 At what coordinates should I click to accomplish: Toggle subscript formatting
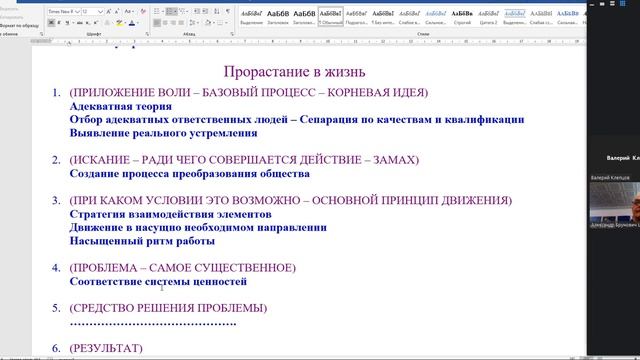pos(87,23)
